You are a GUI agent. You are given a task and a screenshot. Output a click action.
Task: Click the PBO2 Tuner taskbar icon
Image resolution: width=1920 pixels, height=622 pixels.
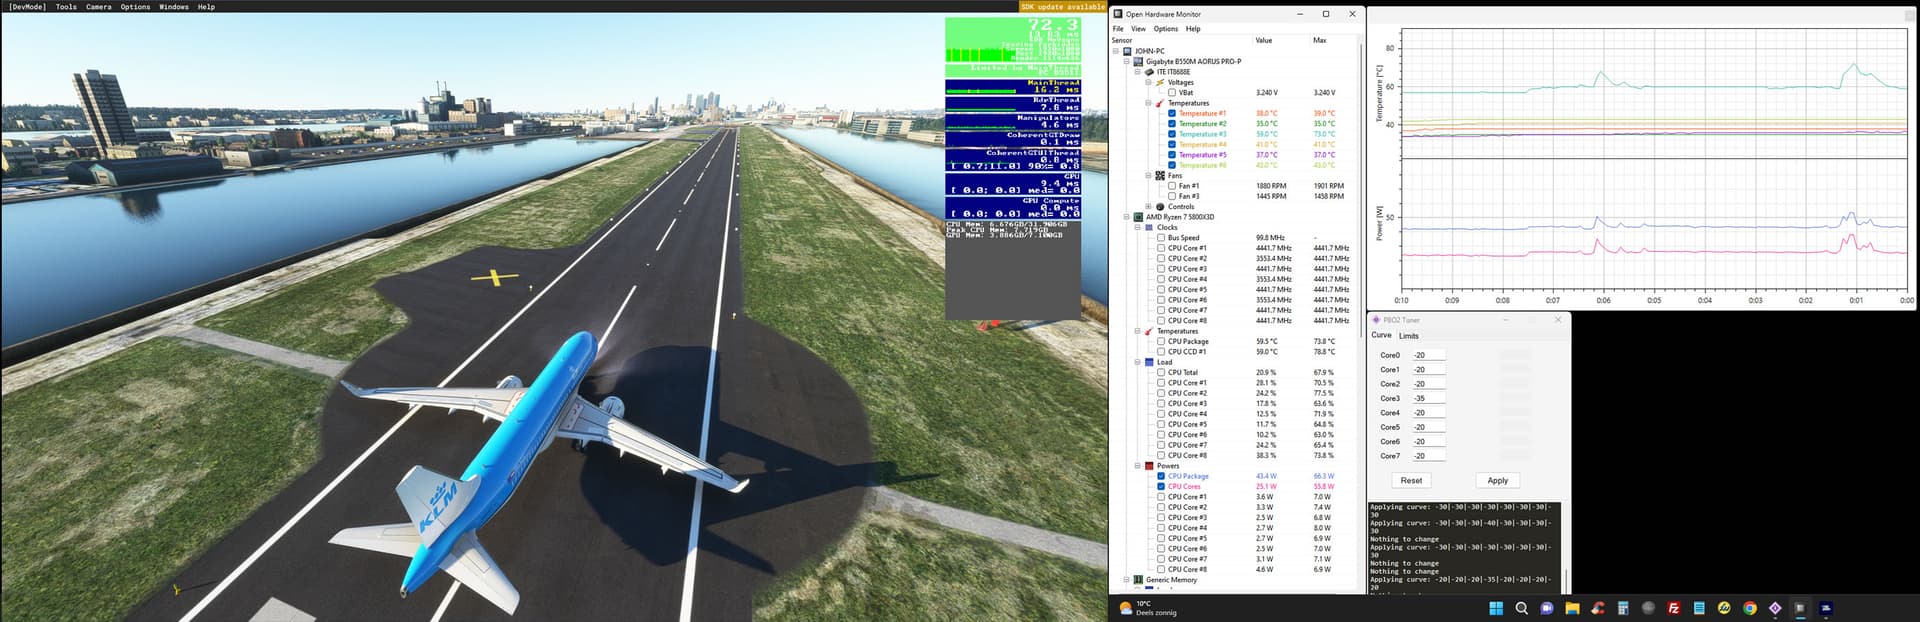1775,608
